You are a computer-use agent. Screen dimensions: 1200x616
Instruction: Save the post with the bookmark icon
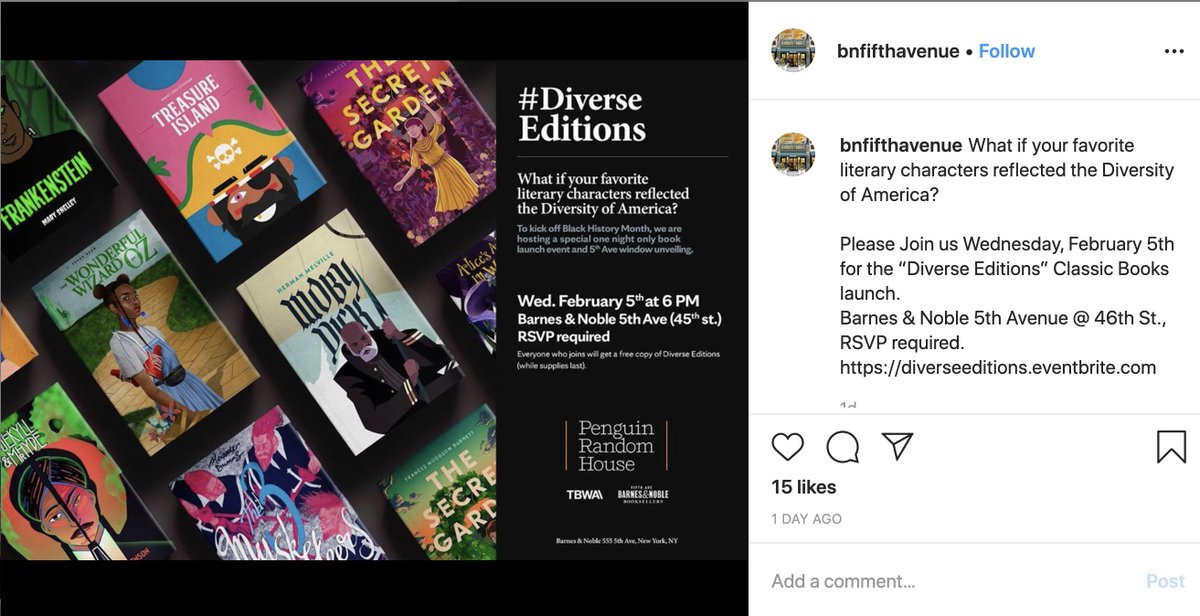click(x=1171, y=446)
